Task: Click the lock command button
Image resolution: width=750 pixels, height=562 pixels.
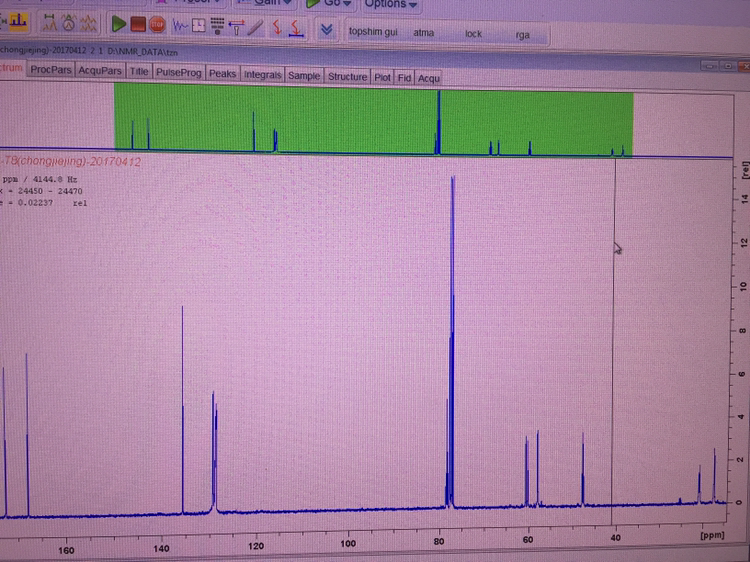Action: (474, 34)
